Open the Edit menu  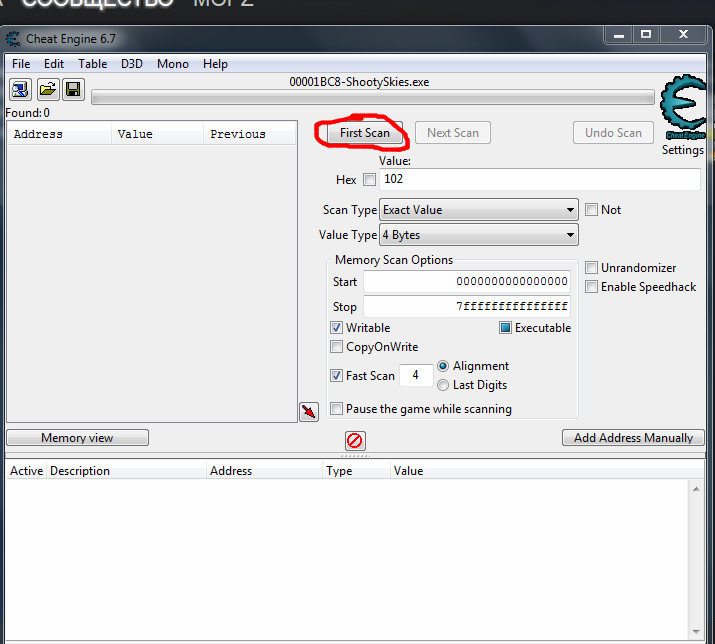coord(54,64)
